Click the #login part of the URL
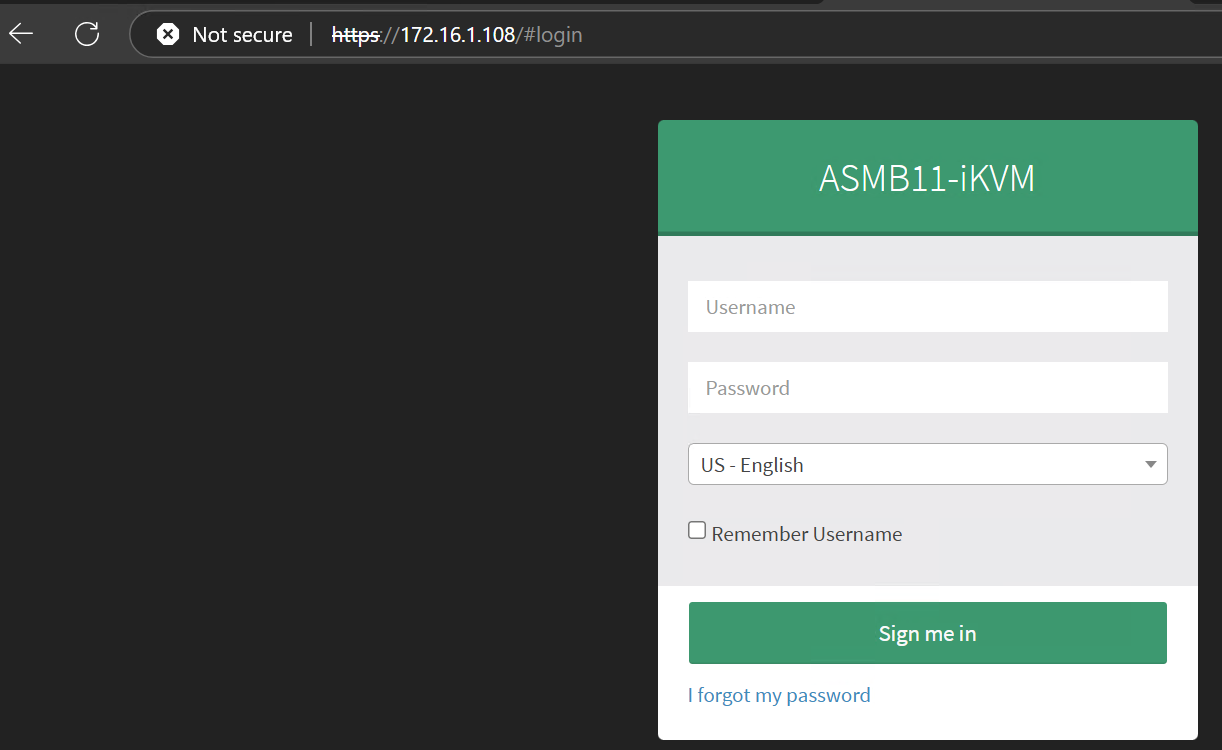The image size is (1222, 750). (552, 35)
